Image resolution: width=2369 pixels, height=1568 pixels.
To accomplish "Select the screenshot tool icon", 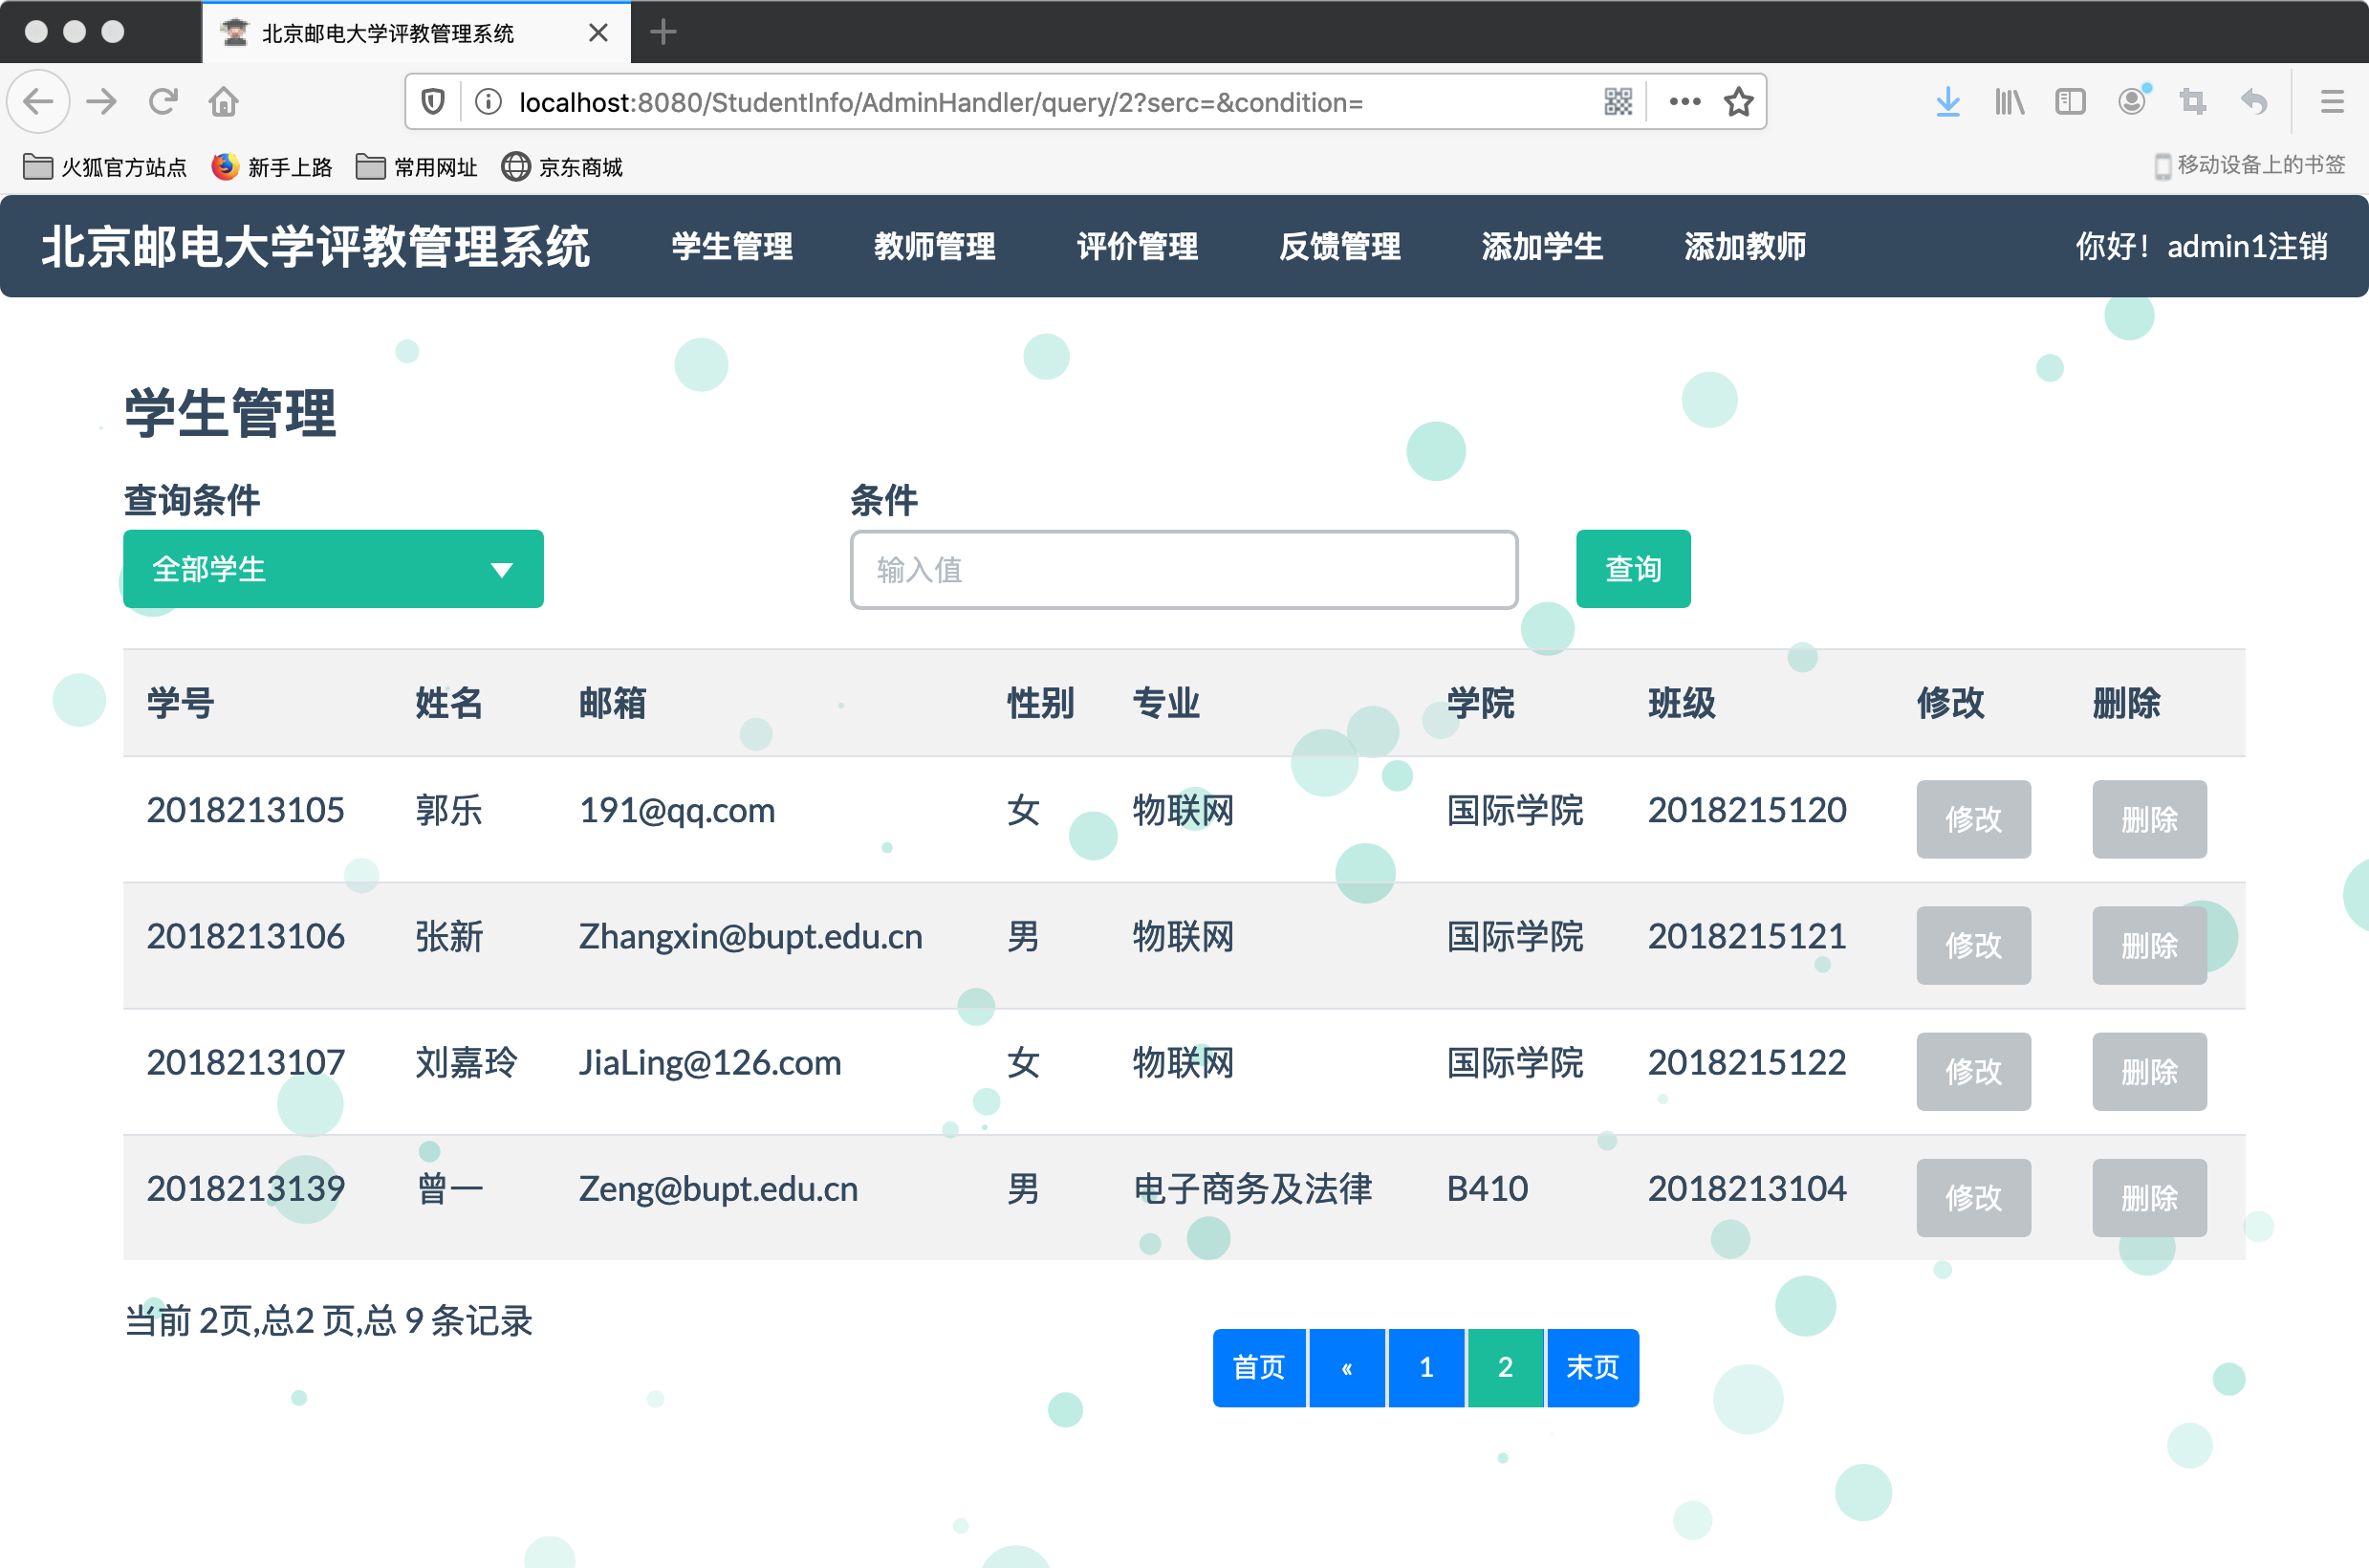I will [2193, 101].
